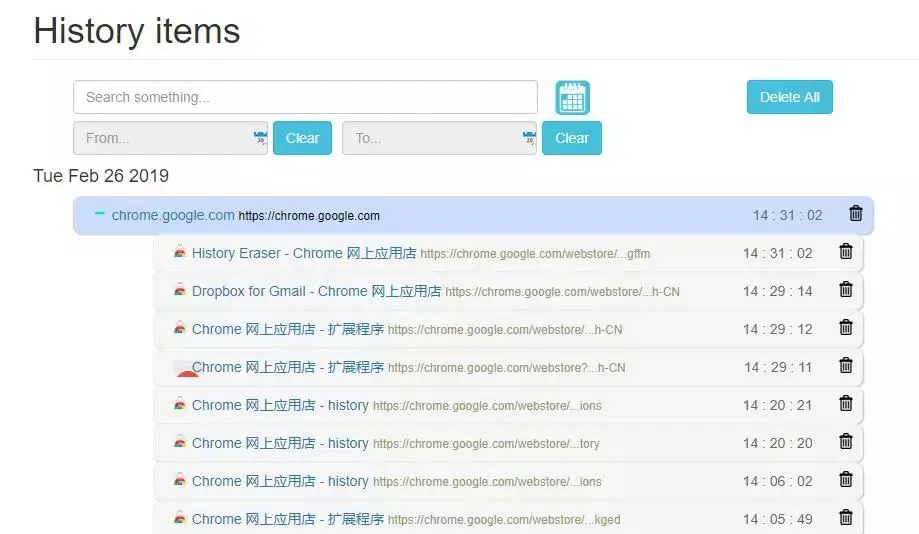Open the calendar date picker icon

(572, 97)
